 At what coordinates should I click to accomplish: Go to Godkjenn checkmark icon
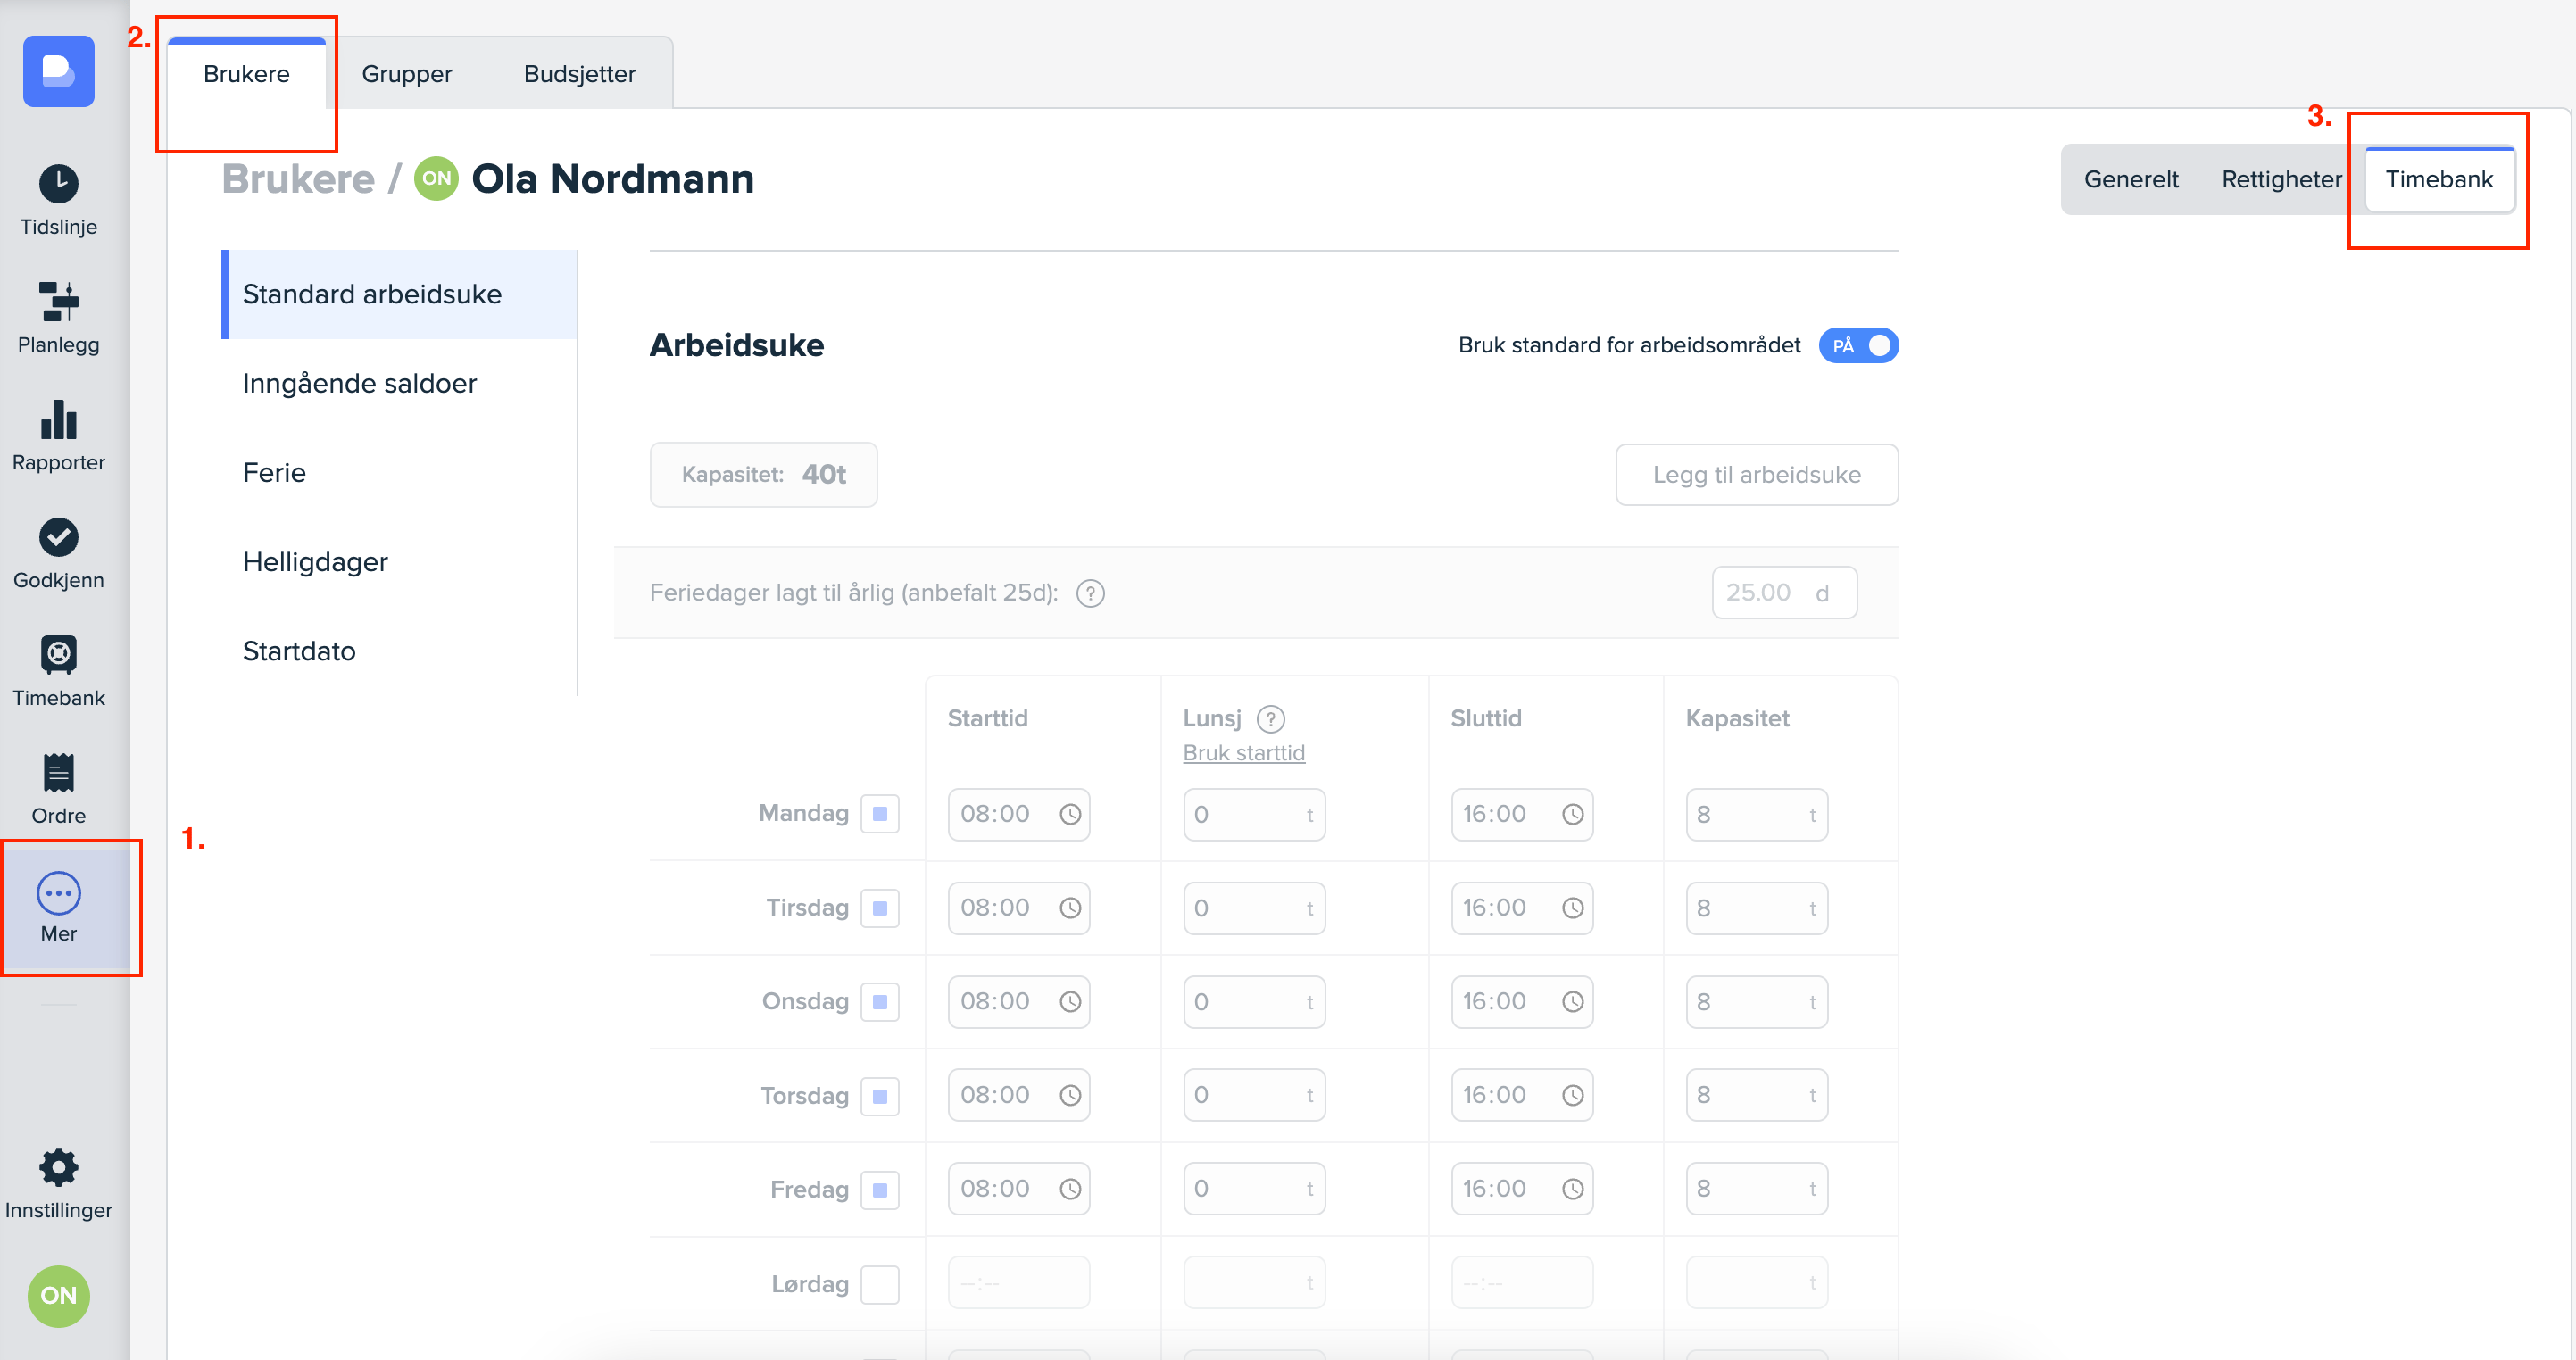[x=58, y=538]
